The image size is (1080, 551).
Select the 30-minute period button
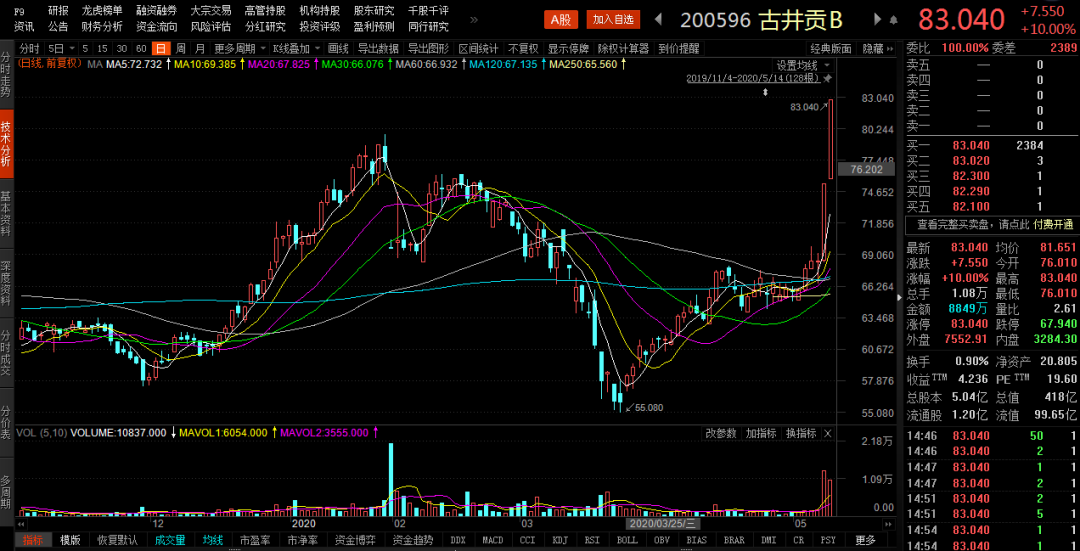point(122,49)
